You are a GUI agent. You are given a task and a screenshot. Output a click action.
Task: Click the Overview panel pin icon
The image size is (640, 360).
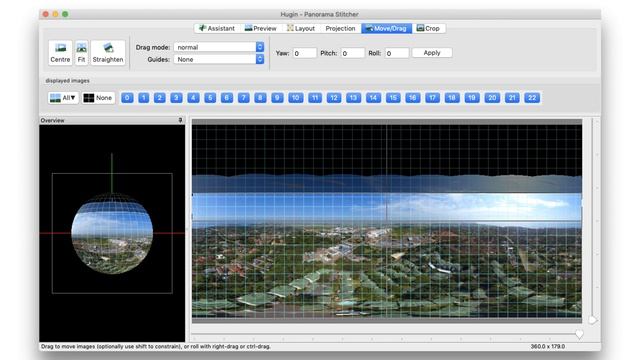[x=180, y=120]
